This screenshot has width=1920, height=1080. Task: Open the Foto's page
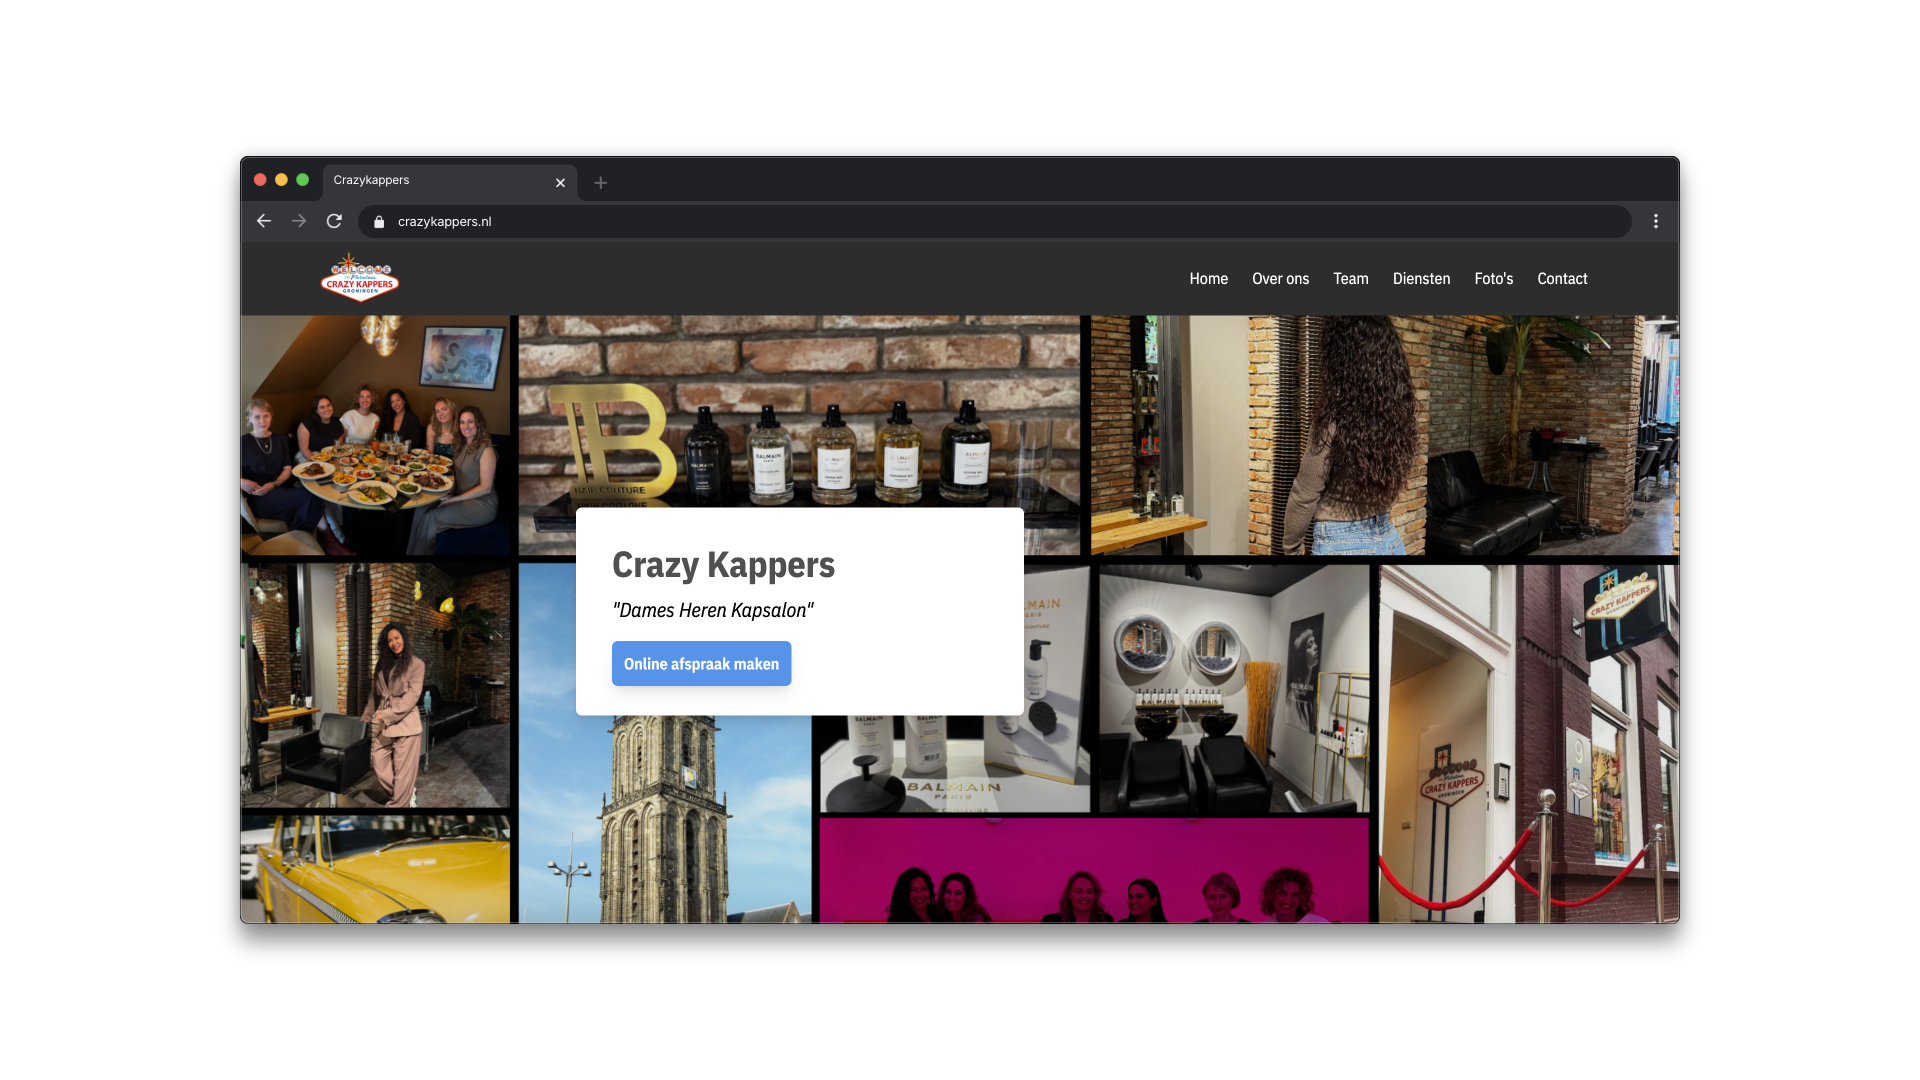pyautogui.click(x=1493, y=279)
